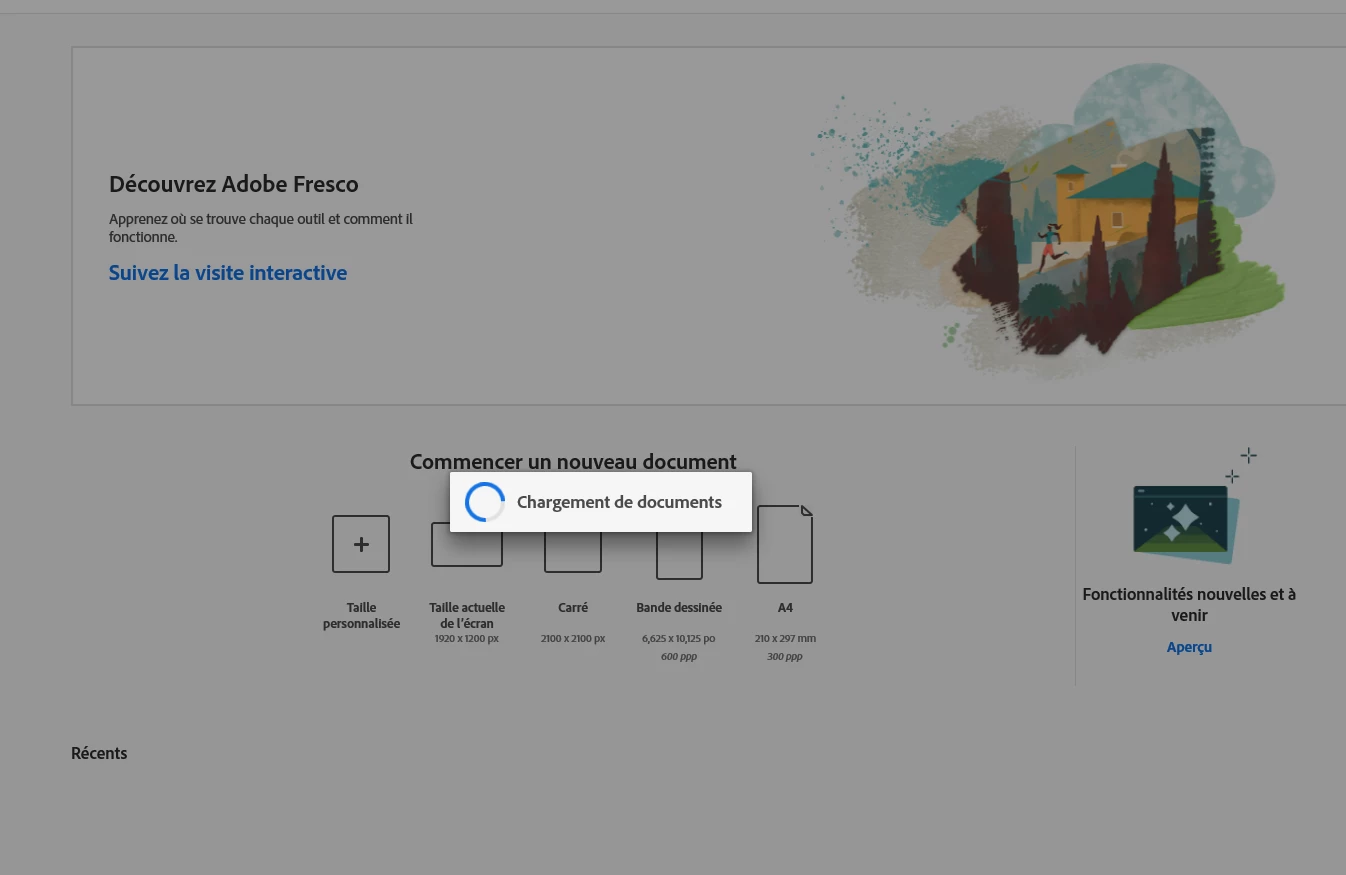Click 'Fonctionnalités nouvelles et à venir' title
Image resolution: width=1346 pixels, height=875 pixels.
(x=1189, y=605)
